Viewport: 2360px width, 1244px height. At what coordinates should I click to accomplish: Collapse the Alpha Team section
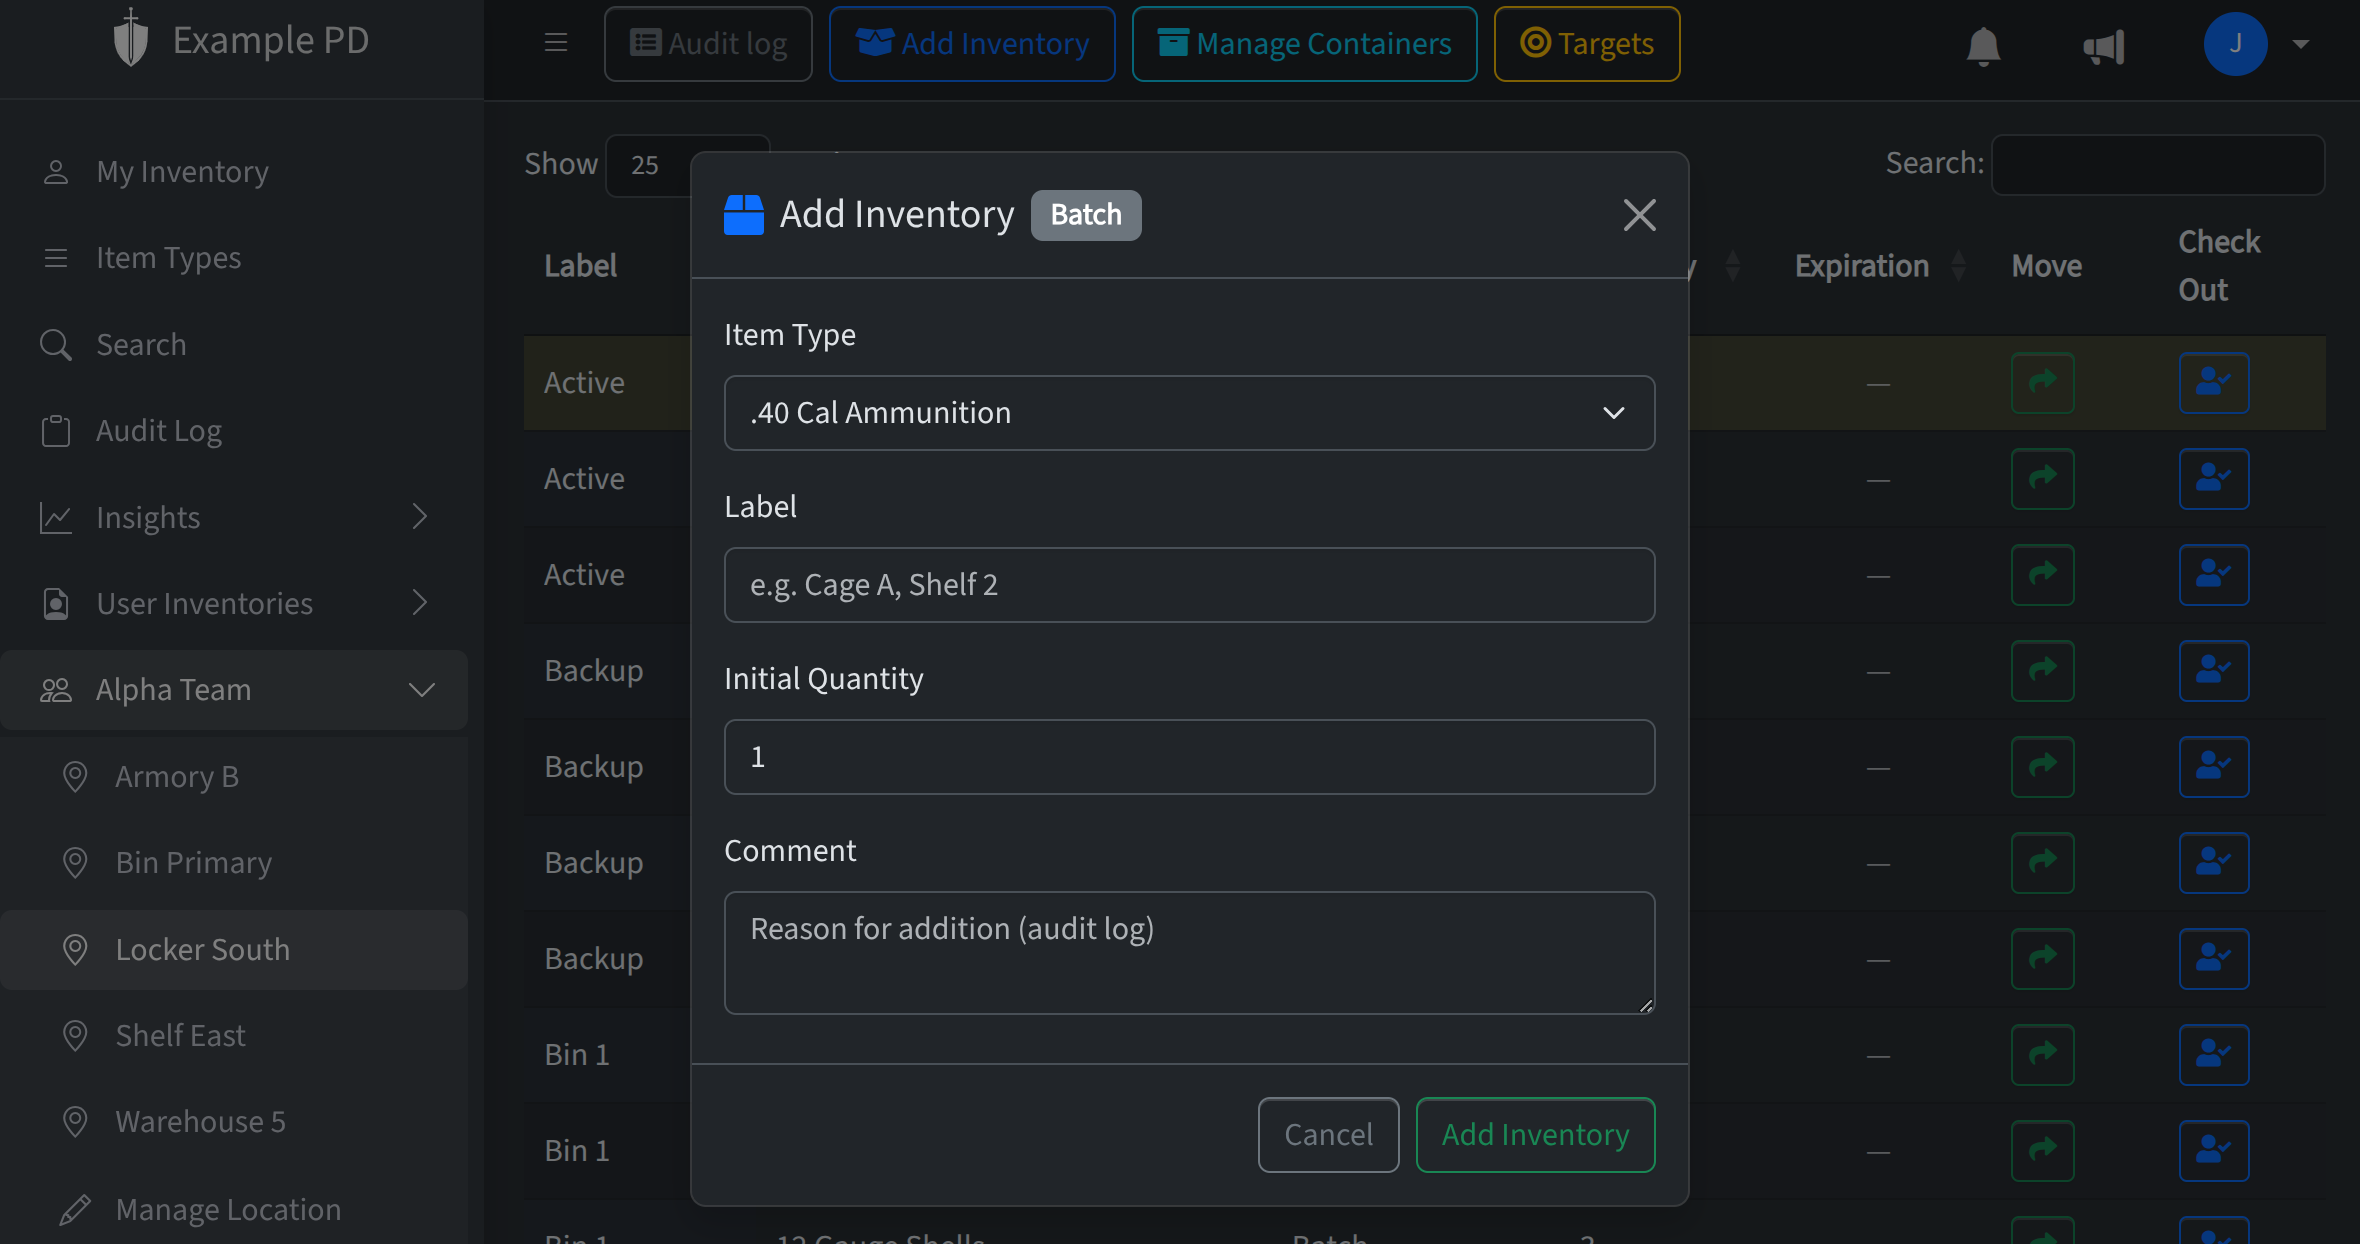(x=422, y=689)
